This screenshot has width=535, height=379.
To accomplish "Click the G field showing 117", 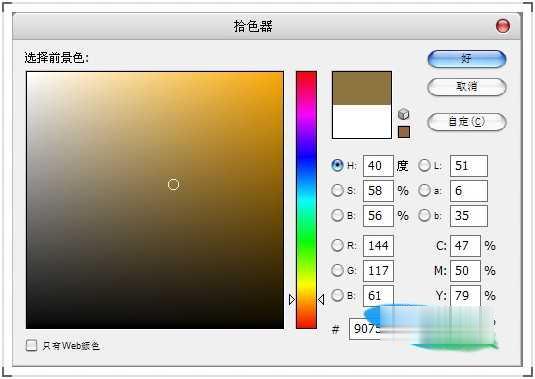I will 378,271.
